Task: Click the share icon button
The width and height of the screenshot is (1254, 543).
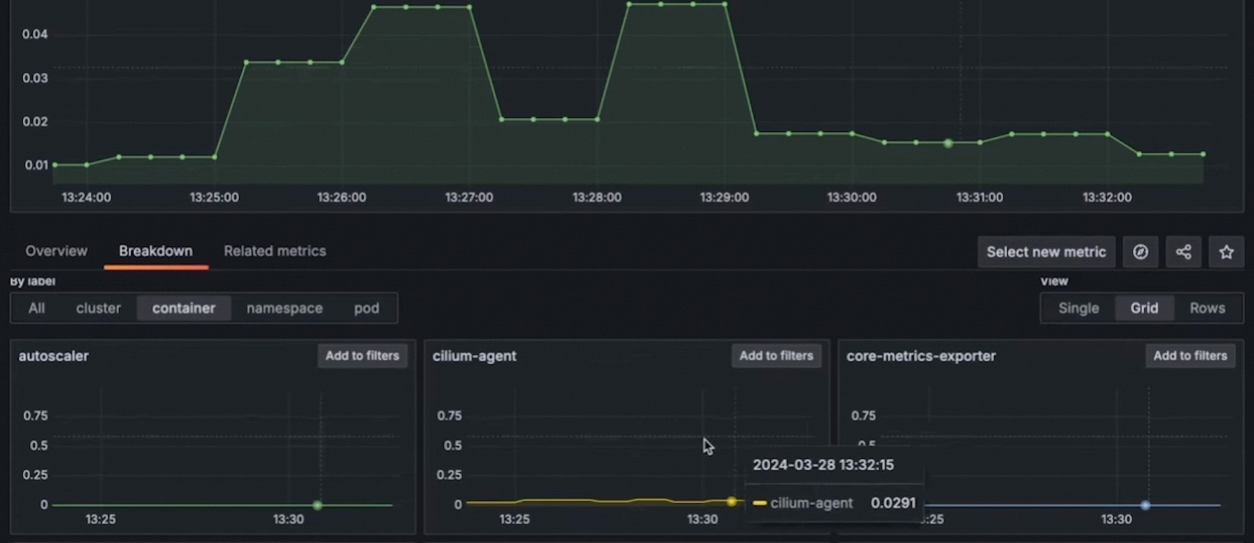Action: pyautogui.click(x=1183, y=252)
